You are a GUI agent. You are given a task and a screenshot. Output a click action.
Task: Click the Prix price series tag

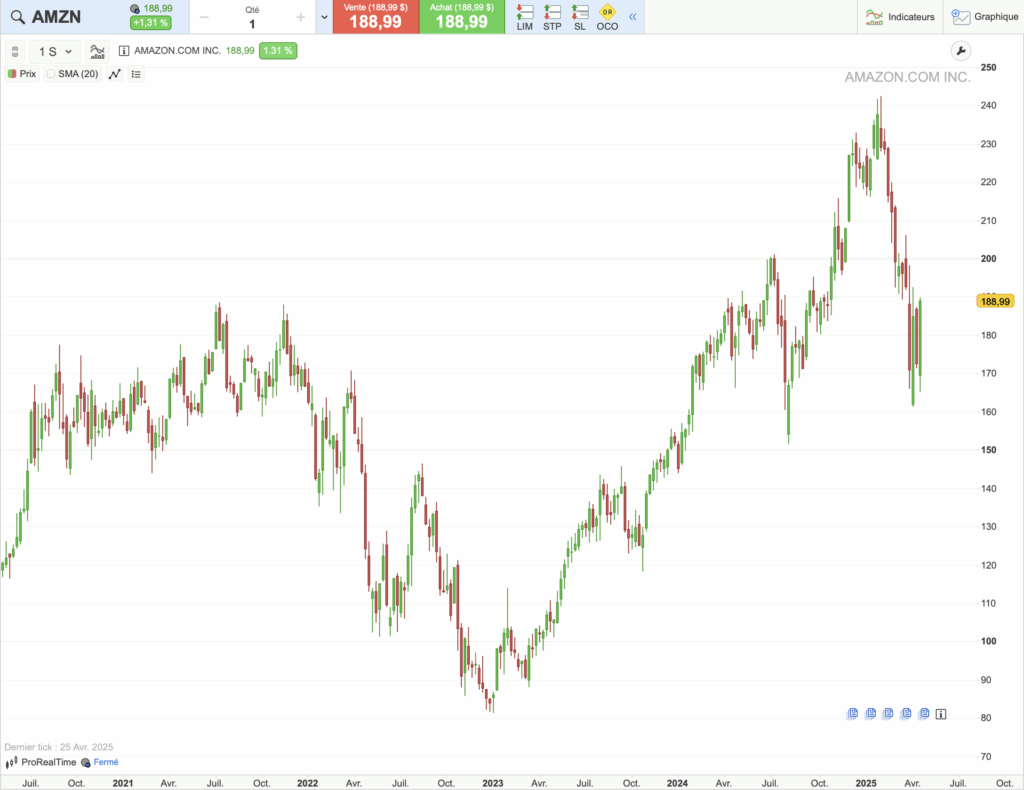click(x=22, y=74)
